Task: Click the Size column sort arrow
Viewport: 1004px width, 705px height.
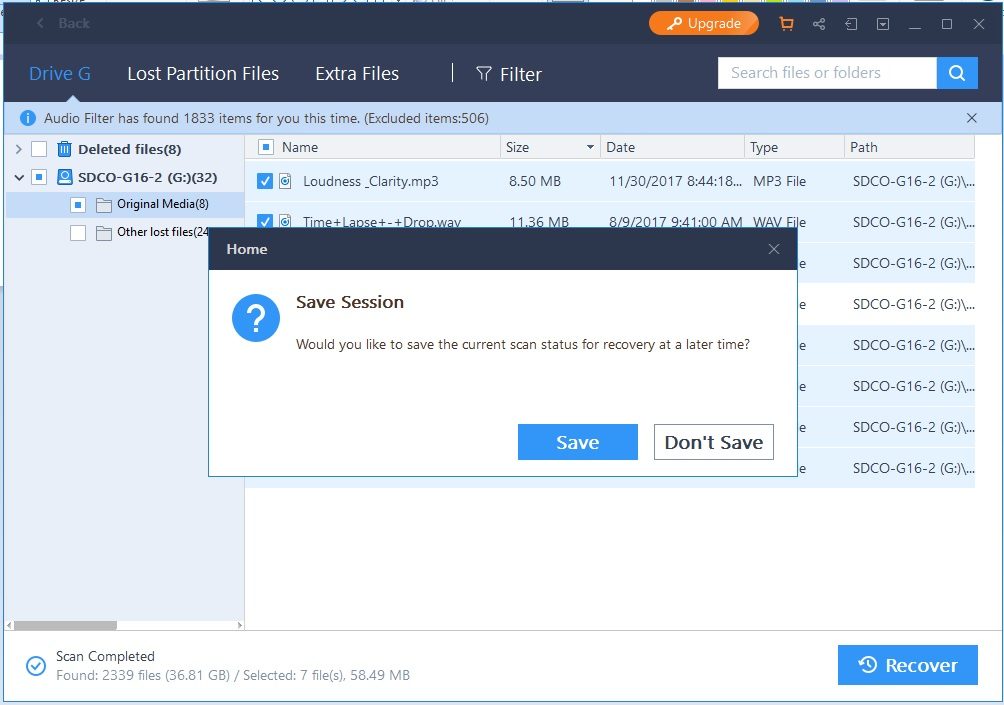Action: coord(590,147)
